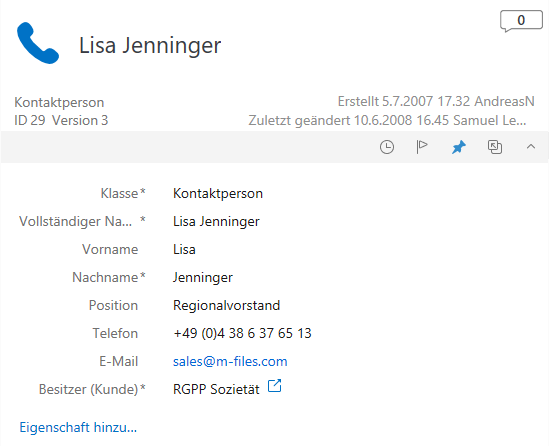Toggle the blue pin icon
The image size is (549, 446).
pyautogui.click(x=459, y=147)
